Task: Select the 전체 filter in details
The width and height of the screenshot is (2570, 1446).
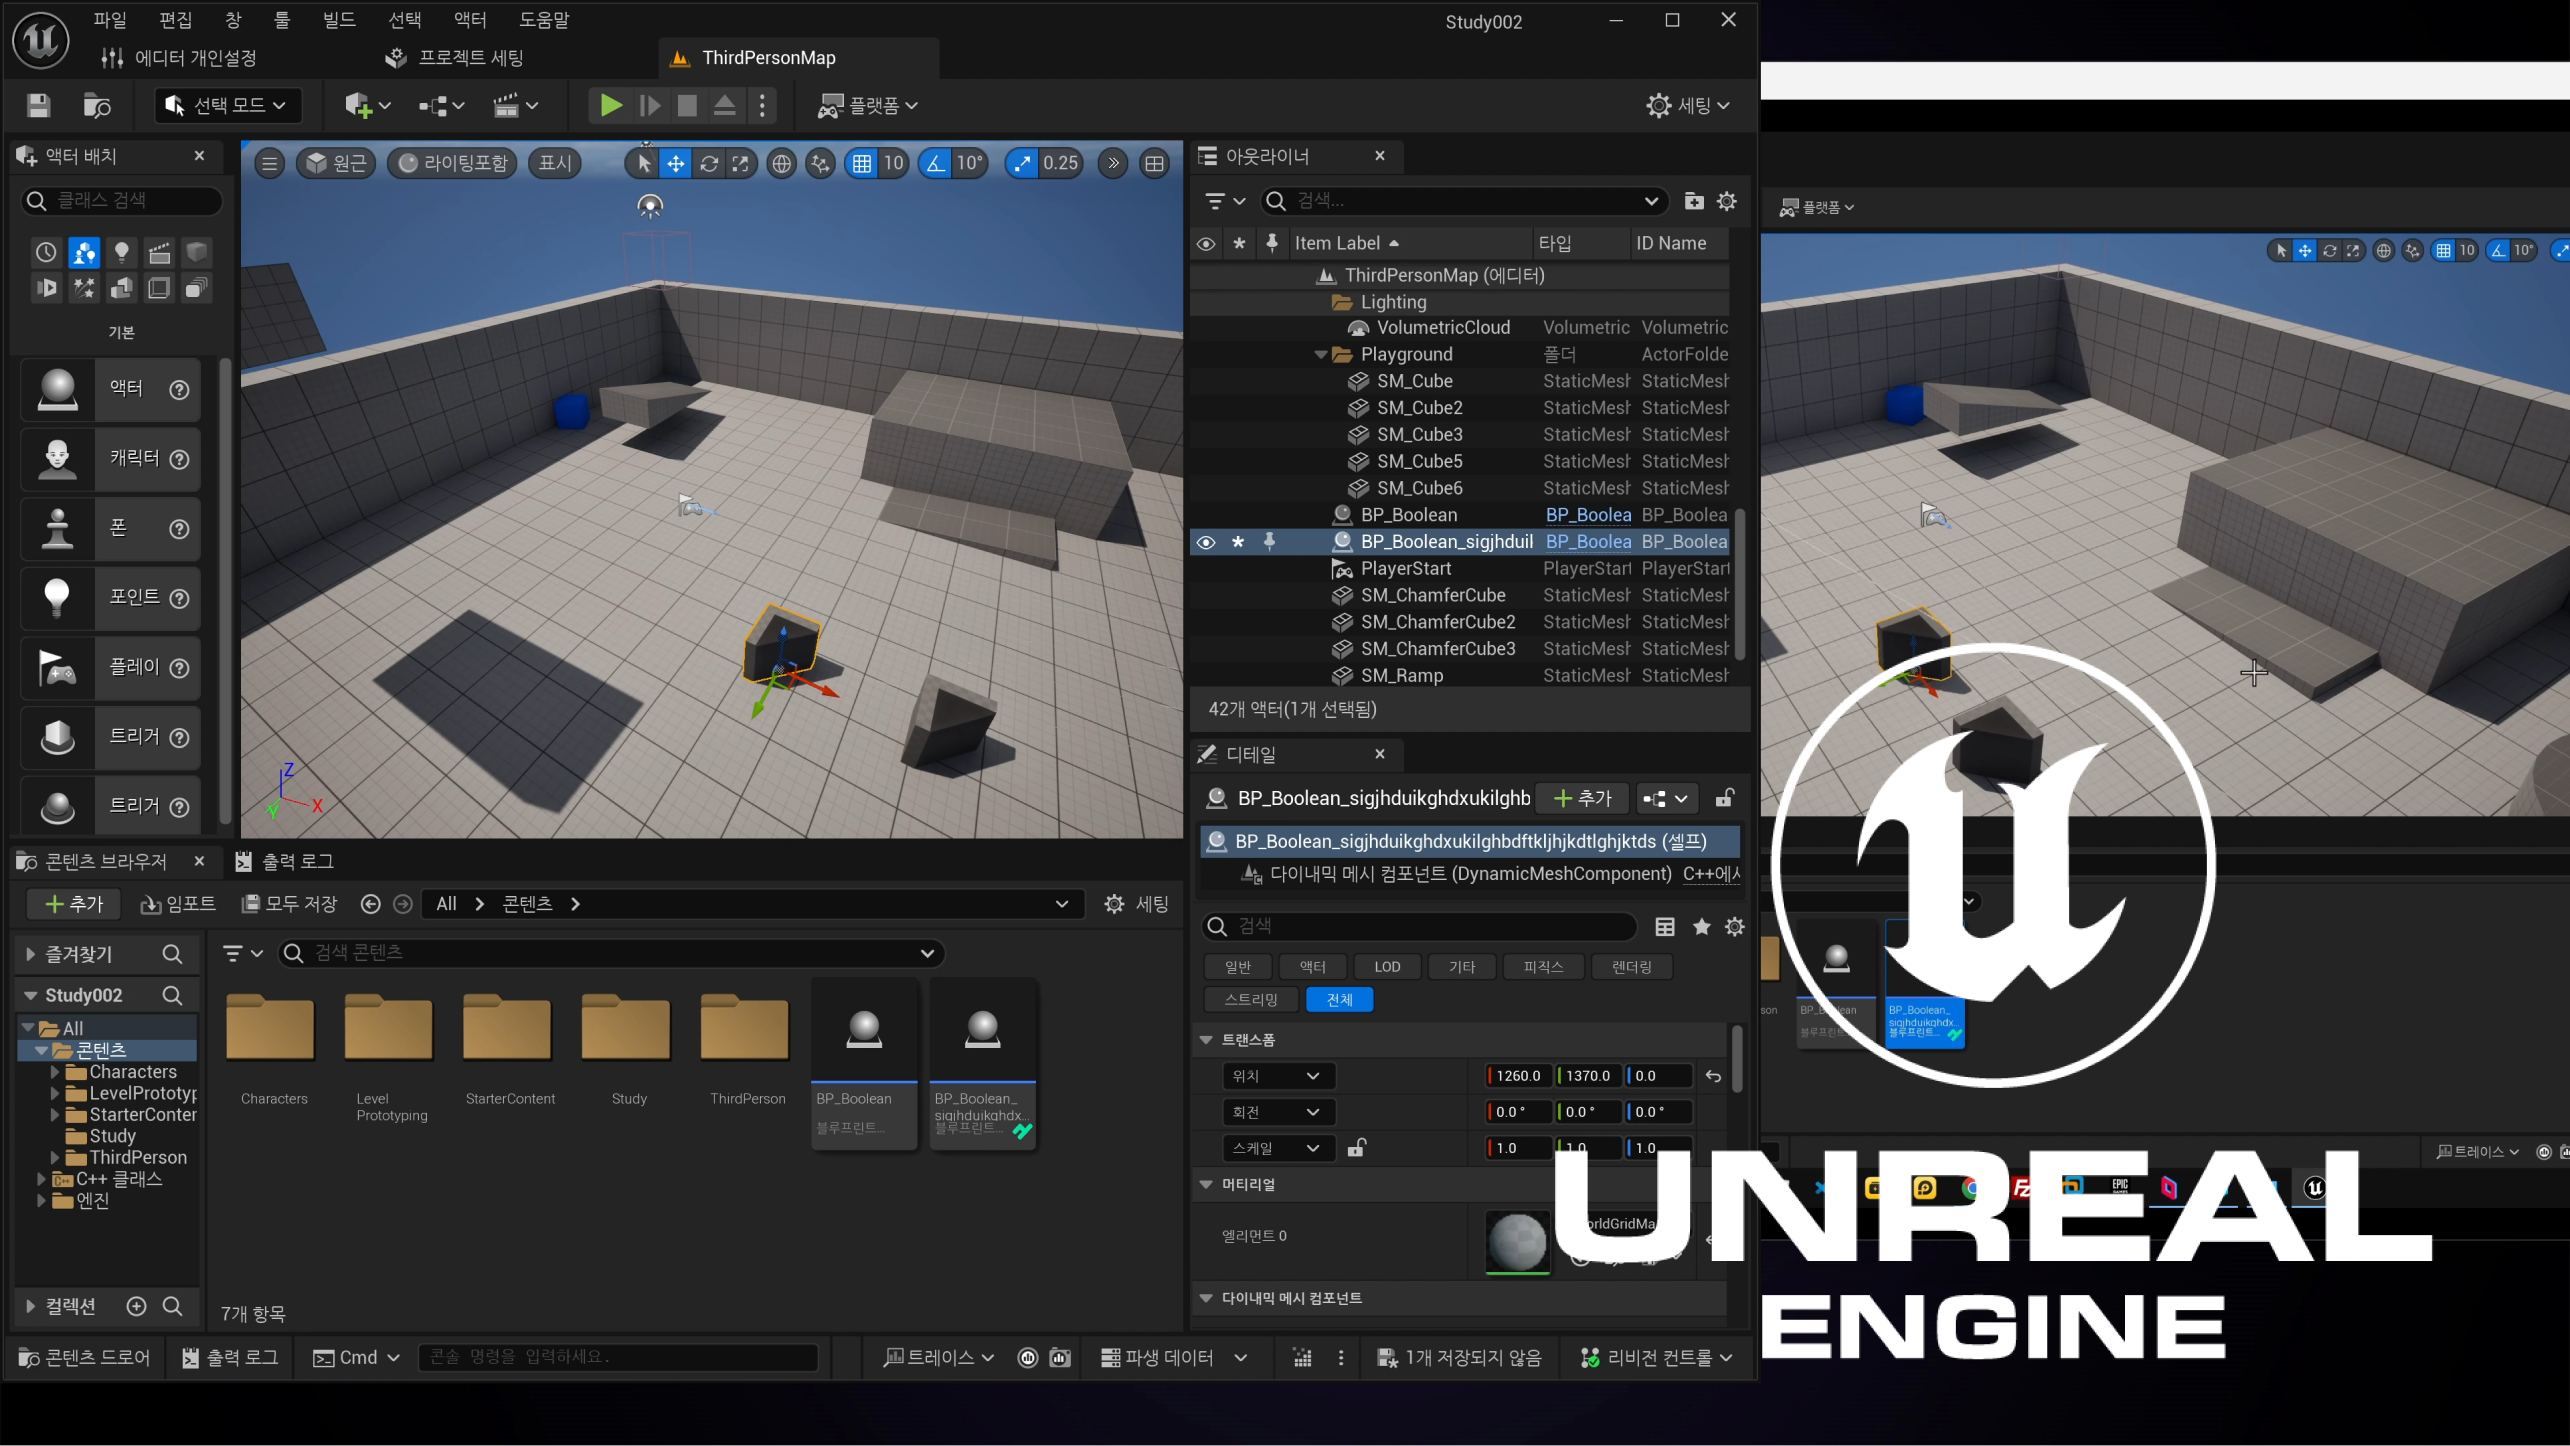Action: point(1339,1000)
